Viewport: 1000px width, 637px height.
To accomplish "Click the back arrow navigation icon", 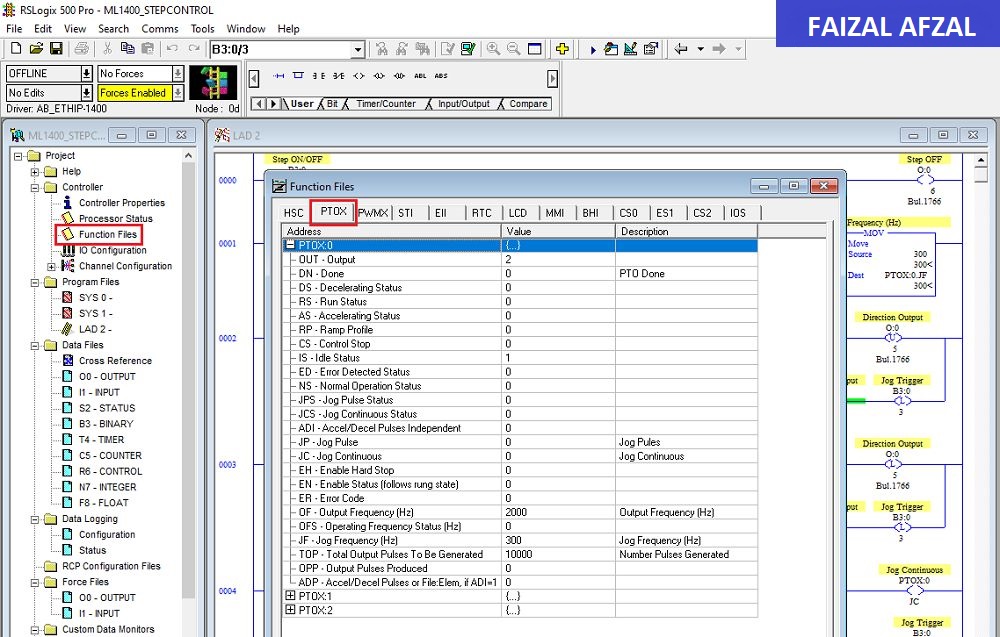I will 681,48.
